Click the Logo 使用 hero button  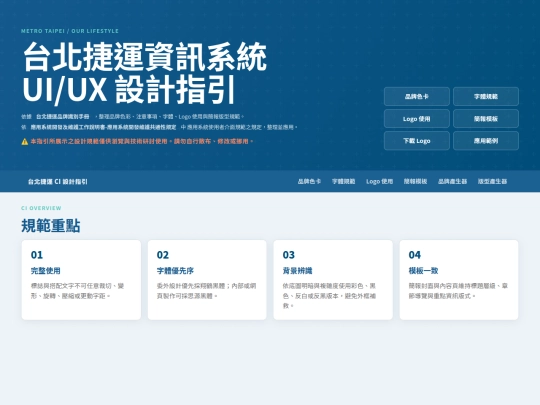(417, 119)
